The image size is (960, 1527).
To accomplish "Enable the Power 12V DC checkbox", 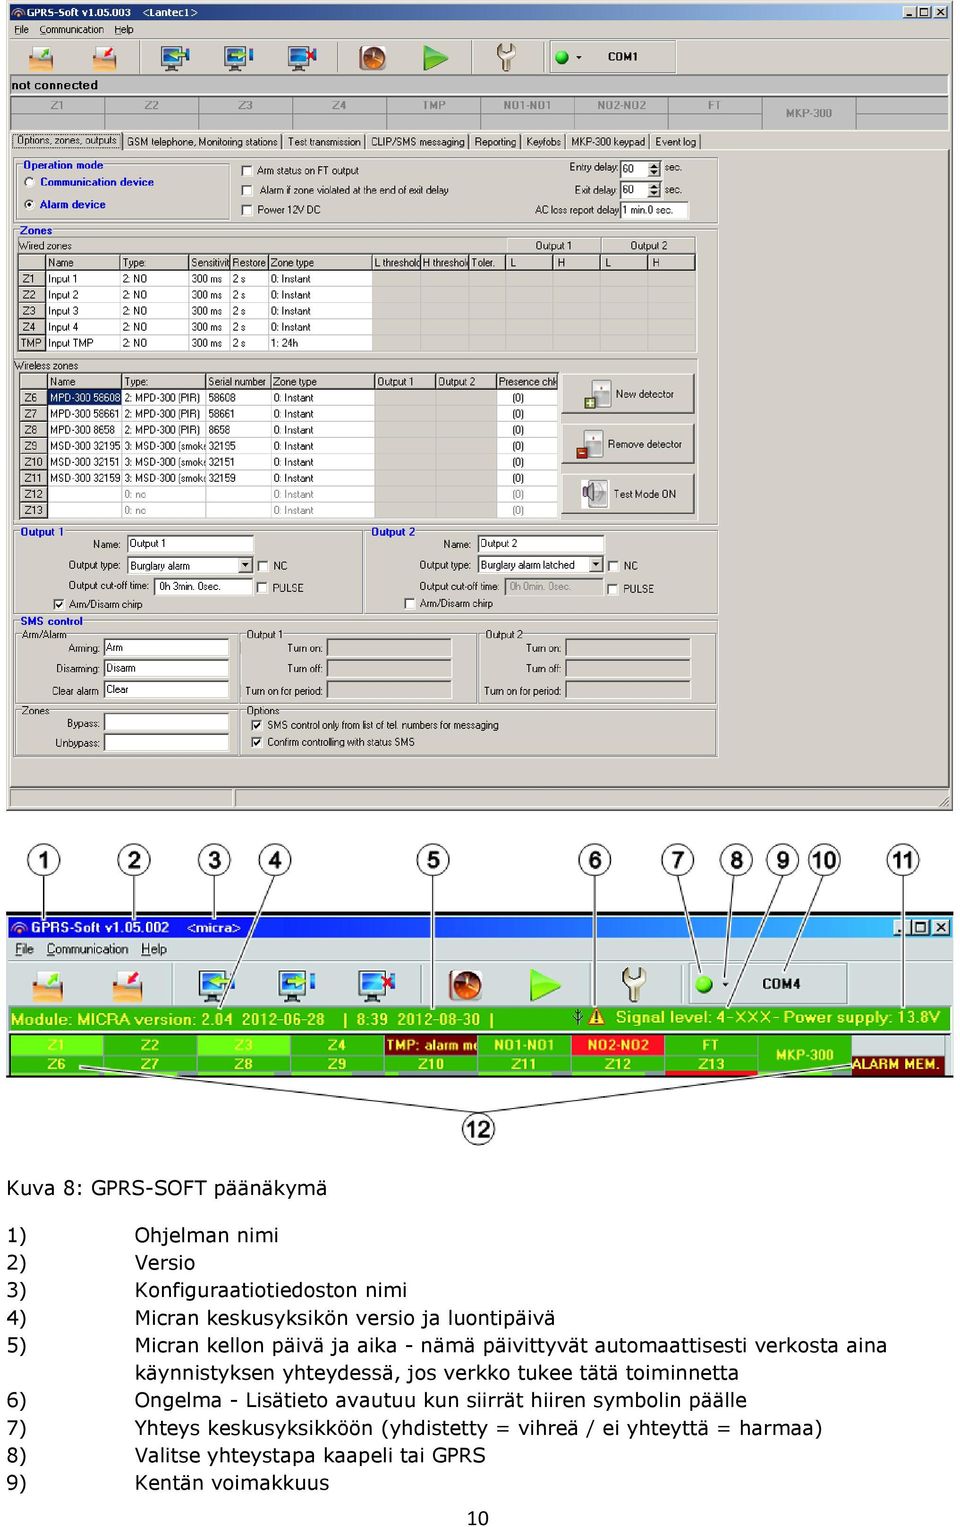I will tap(247, 210).
